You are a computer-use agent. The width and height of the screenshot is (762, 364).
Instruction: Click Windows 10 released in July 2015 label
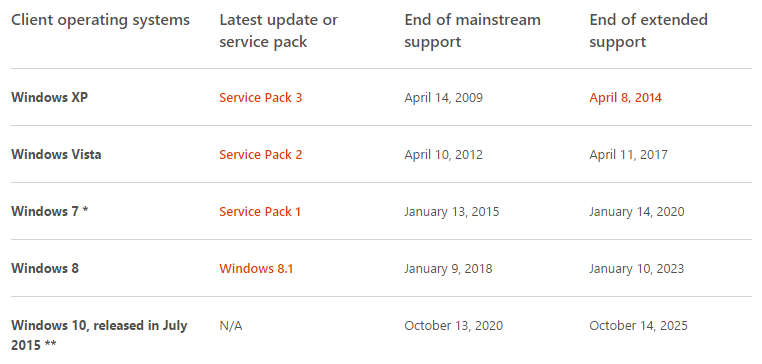[x=99, y=335]
